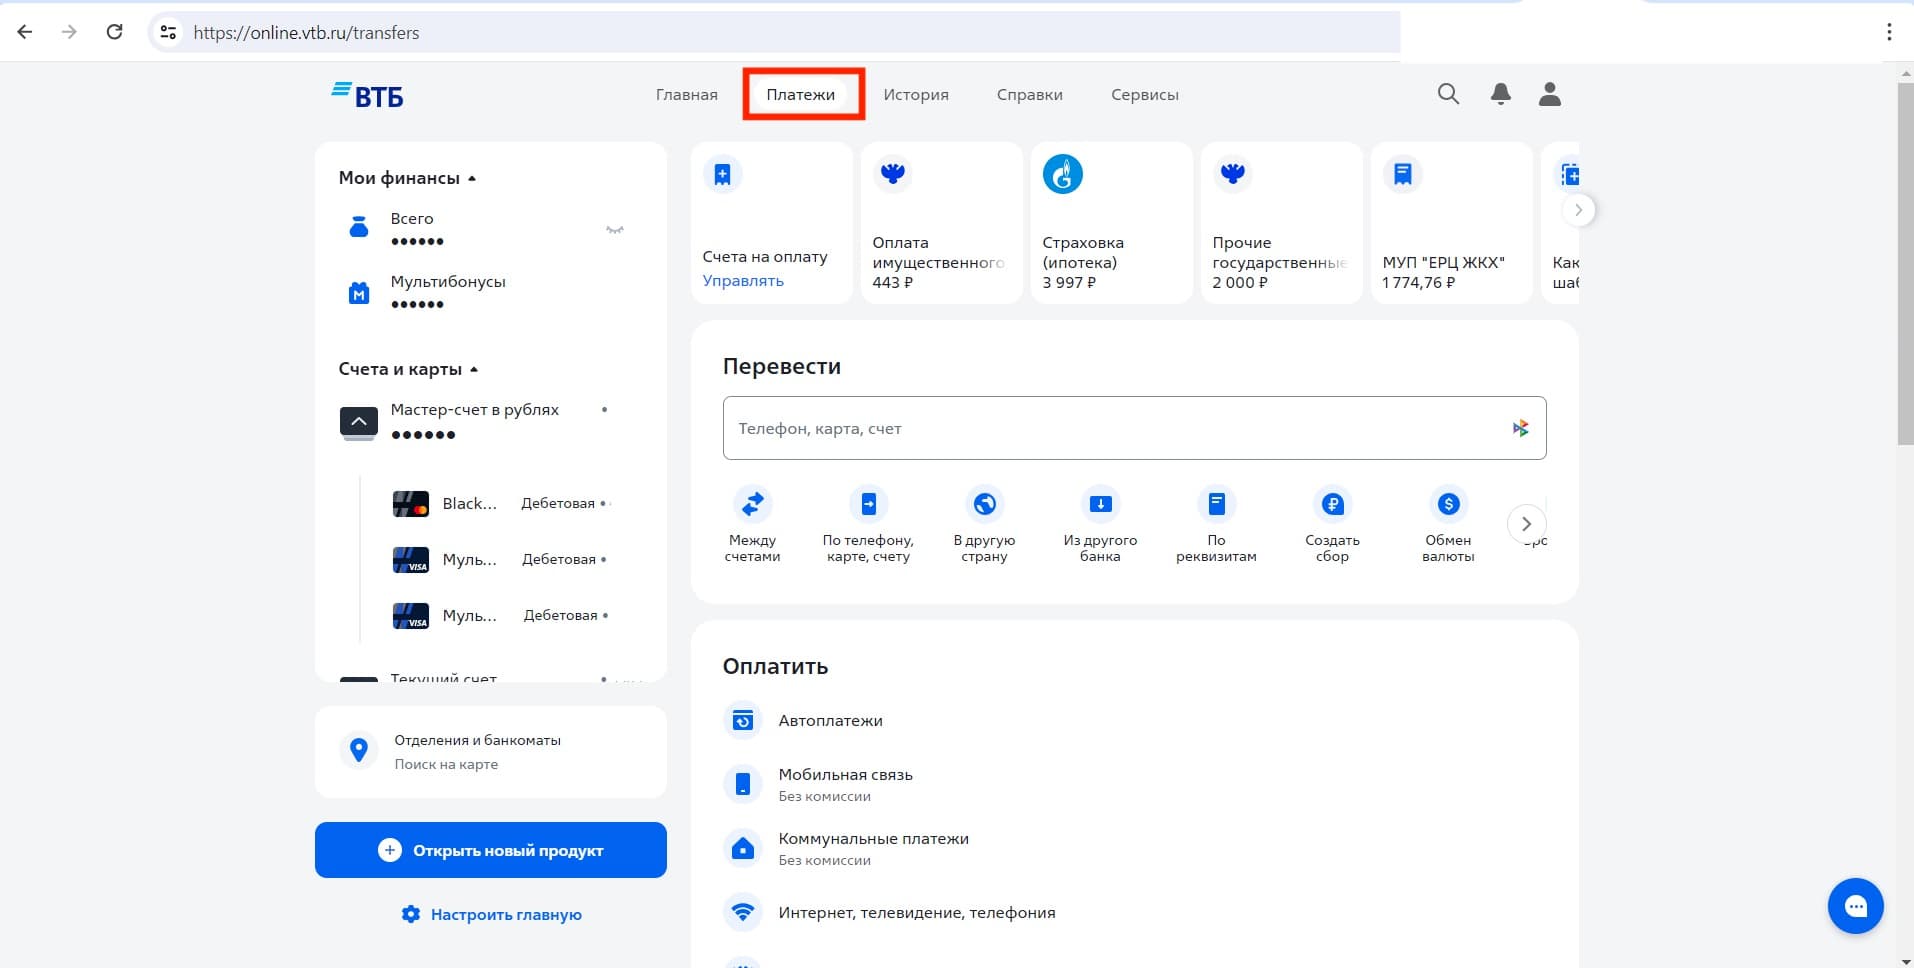1914x968 pixels.
Task: Click the Black debit card thumbnail
Action: (x=411, y=503)
